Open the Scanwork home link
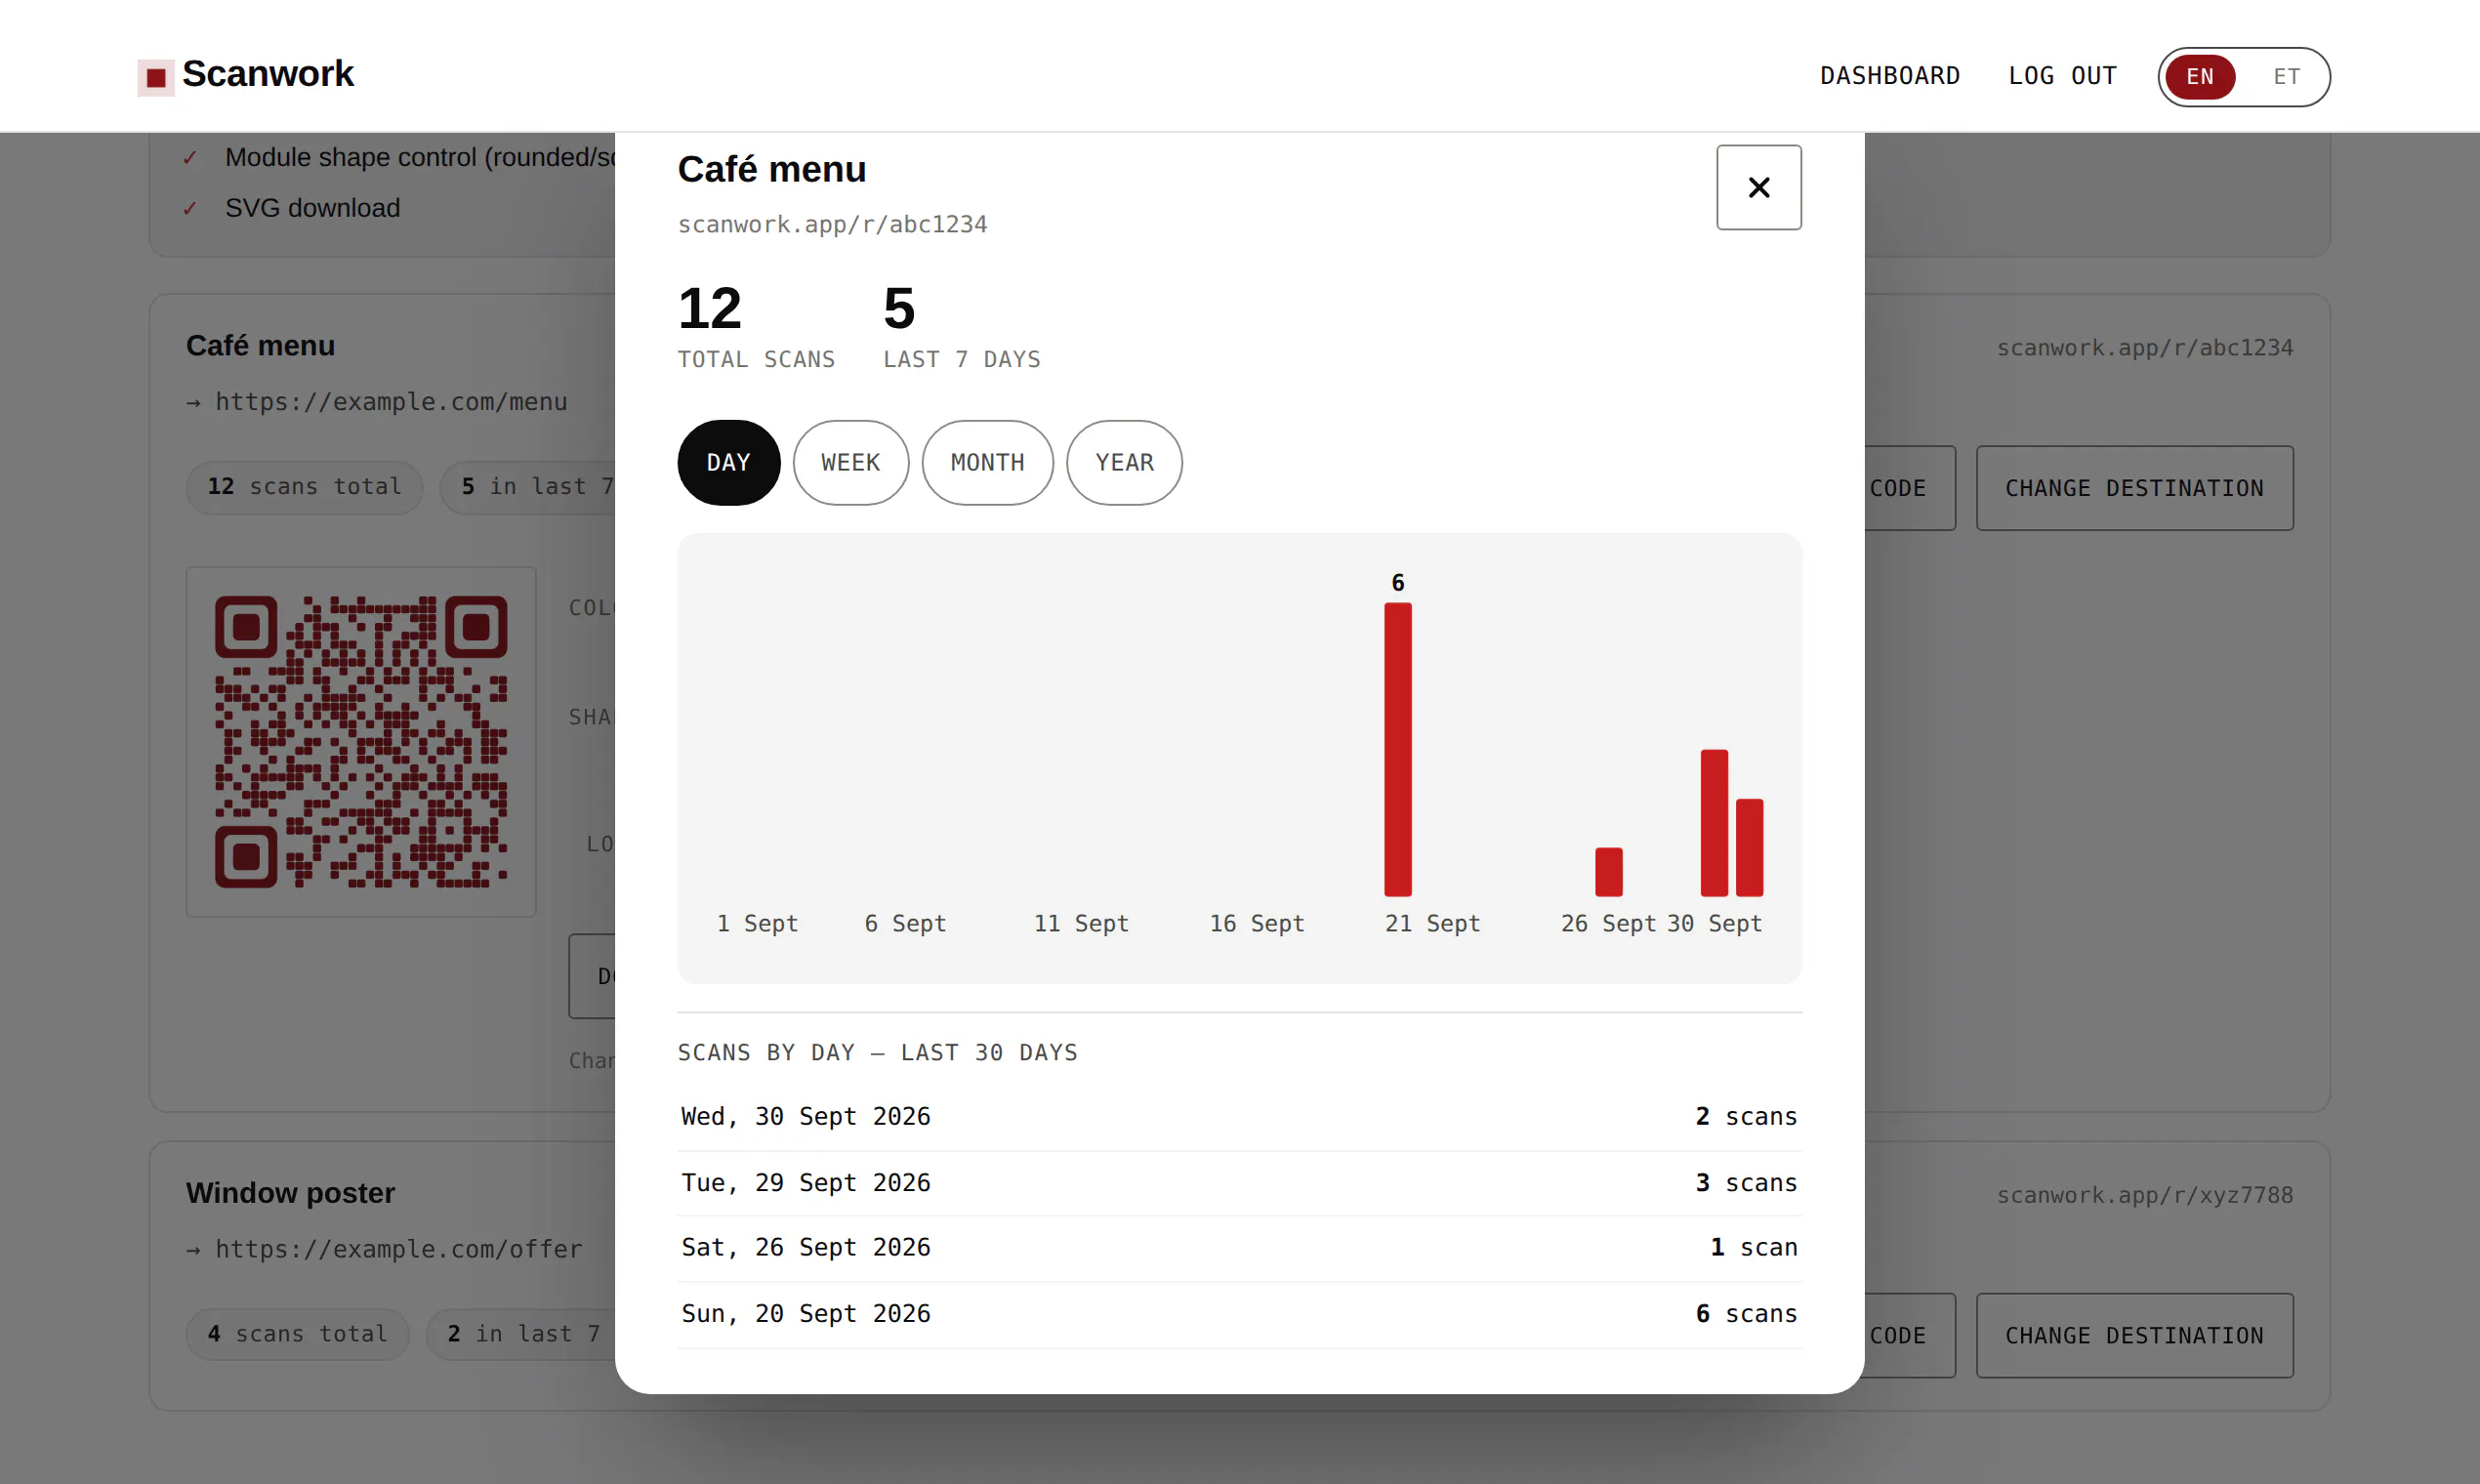Screen dimensions: 2480x1484 [x=246, y=75]
